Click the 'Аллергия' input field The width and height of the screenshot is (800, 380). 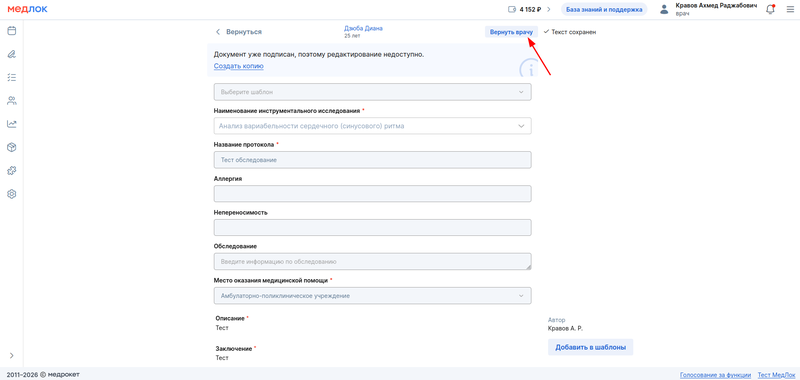point(372,194)
